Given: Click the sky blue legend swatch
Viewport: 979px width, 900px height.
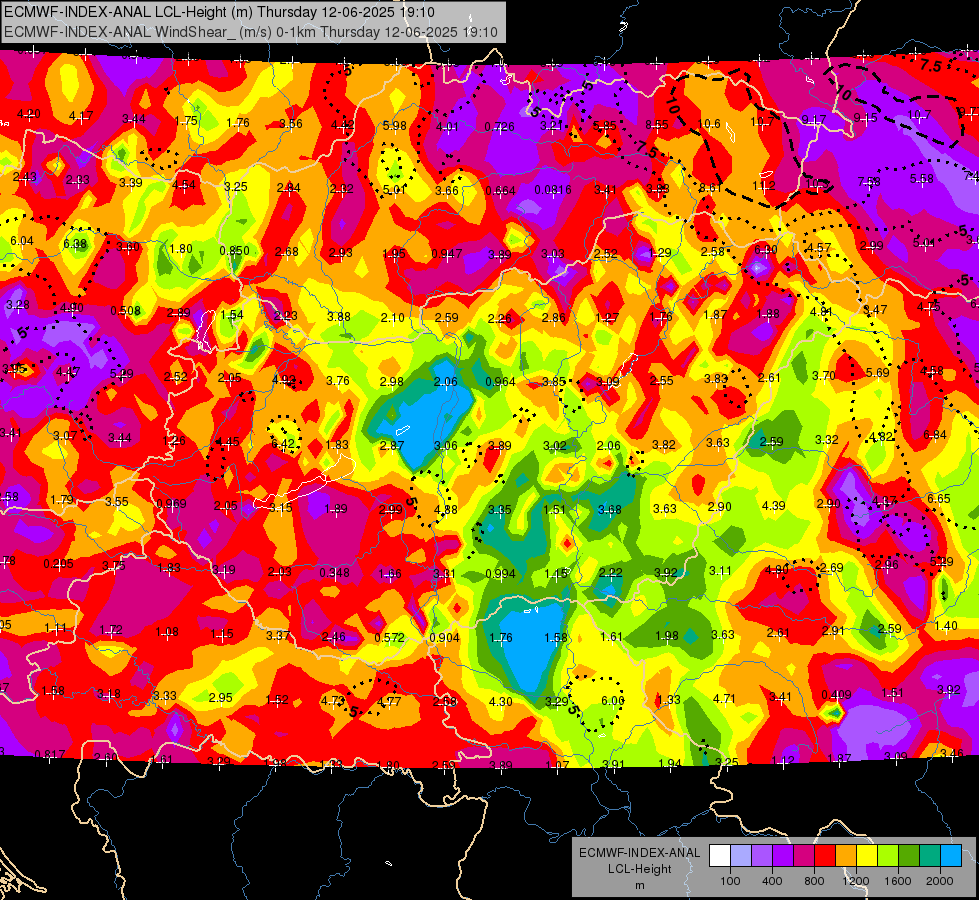Looking at the screenshot, I should [950, 856].
